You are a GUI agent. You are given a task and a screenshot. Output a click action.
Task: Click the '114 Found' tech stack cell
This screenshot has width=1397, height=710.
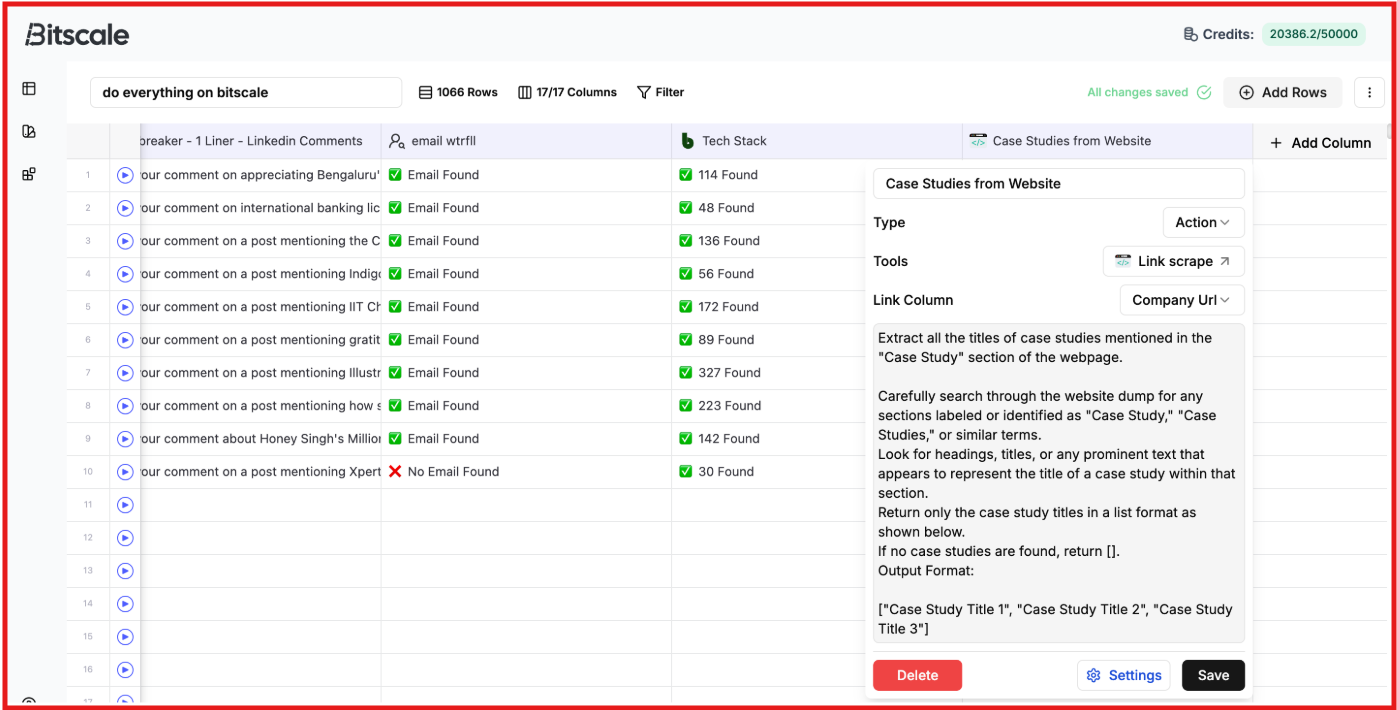[768, 175]
